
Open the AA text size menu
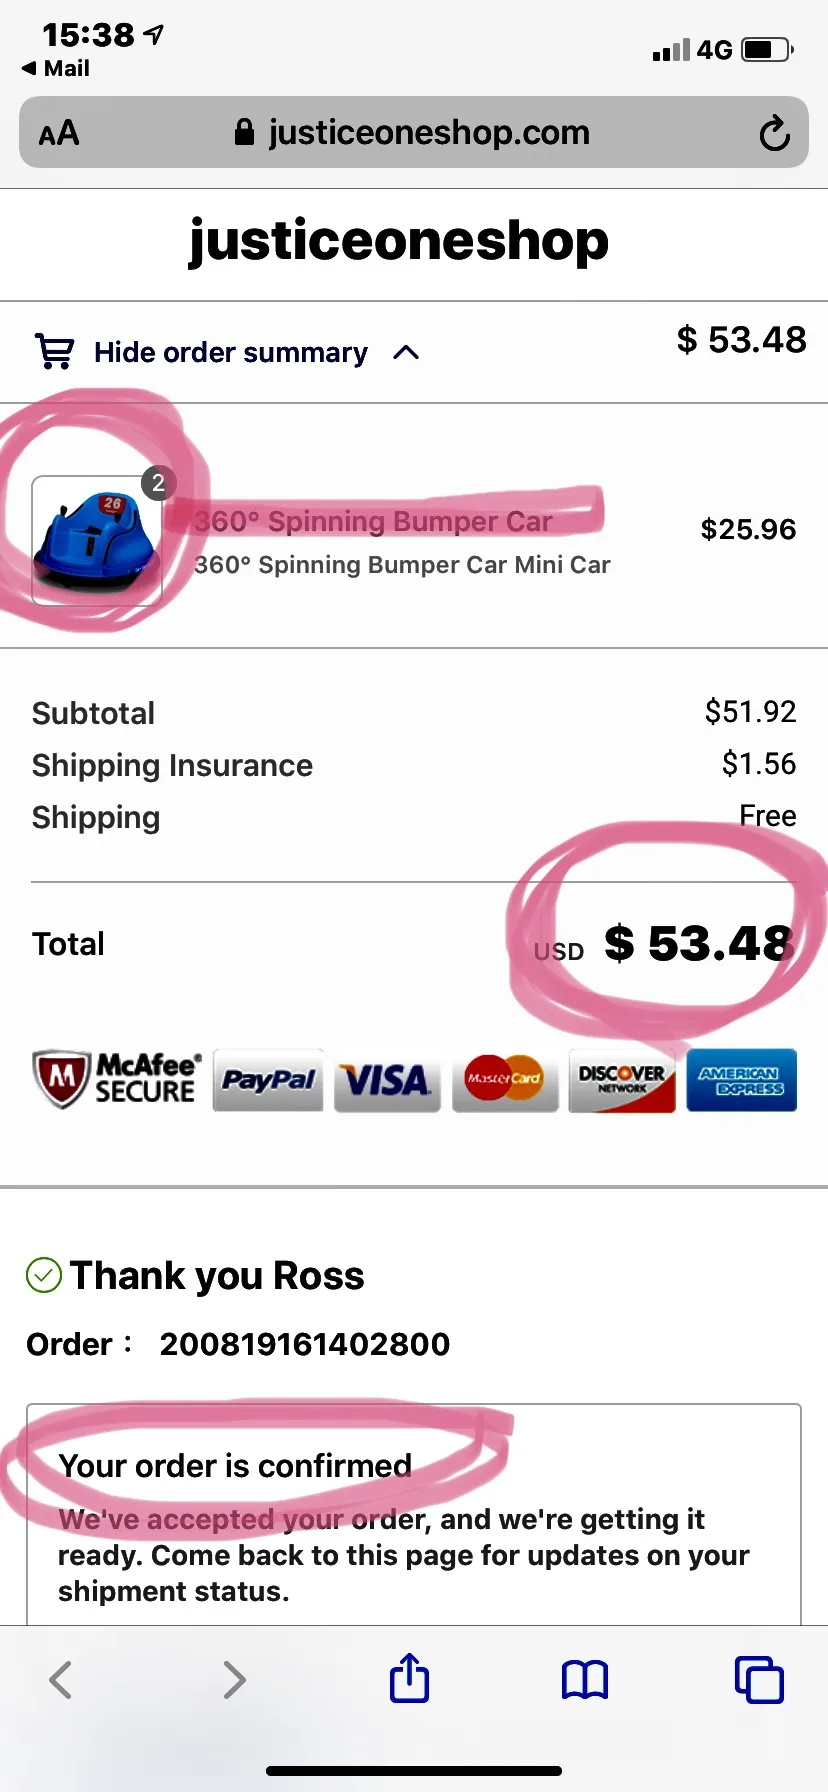(x=59, y=133)
